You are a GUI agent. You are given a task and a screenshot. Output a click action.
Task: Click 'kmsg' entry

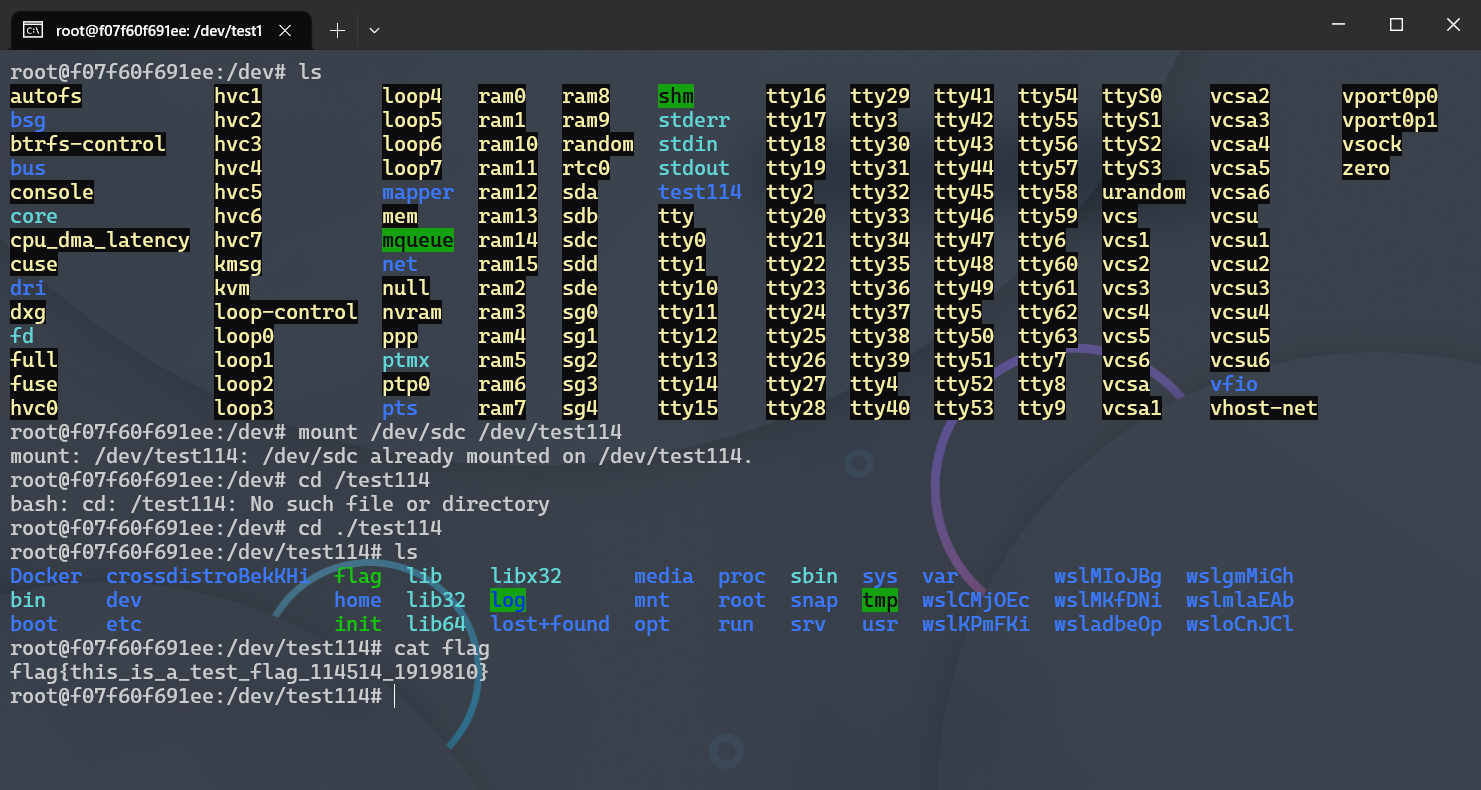point(239,264)
